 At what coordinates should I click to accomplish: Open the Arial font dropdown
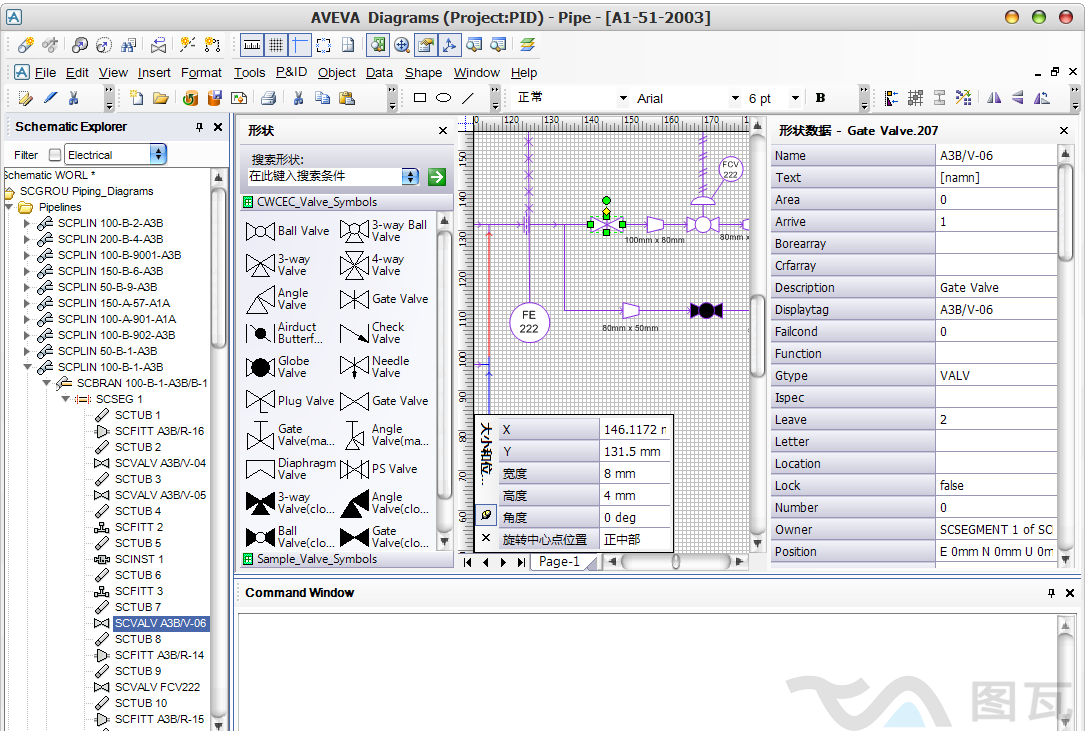735,98
